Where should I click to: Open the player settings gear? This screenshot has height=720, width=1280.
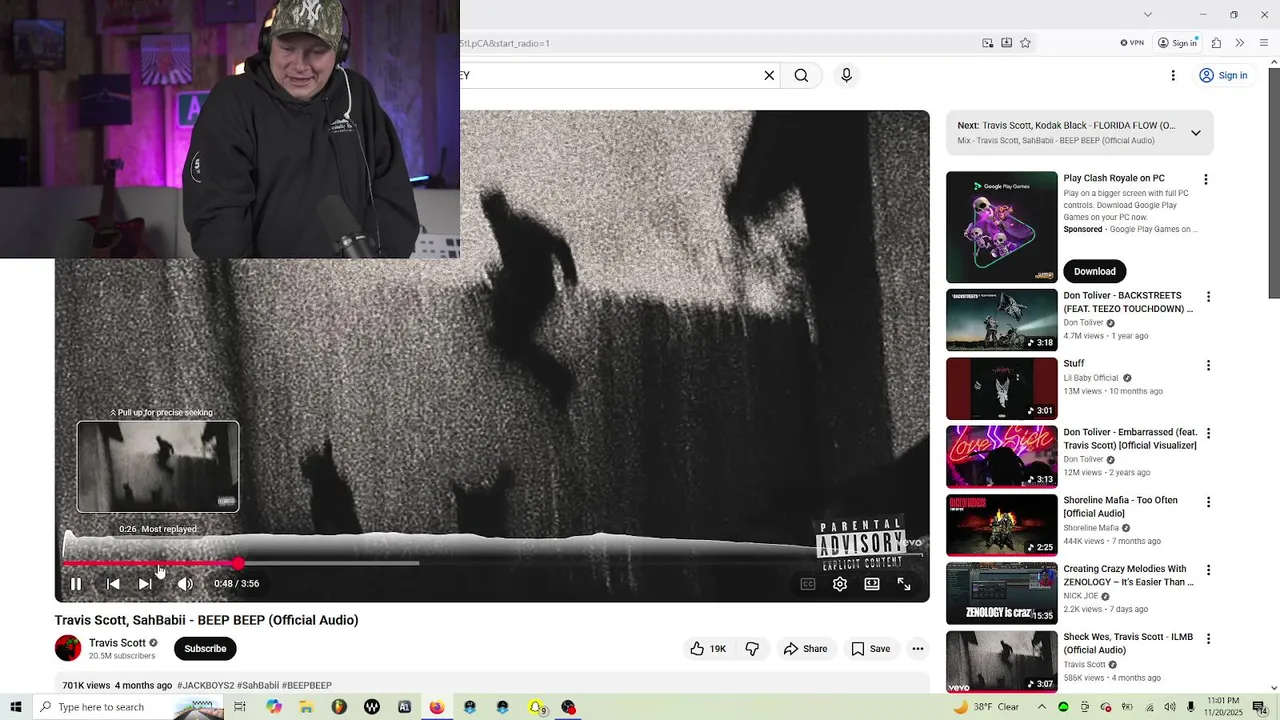tap(840, 584)
